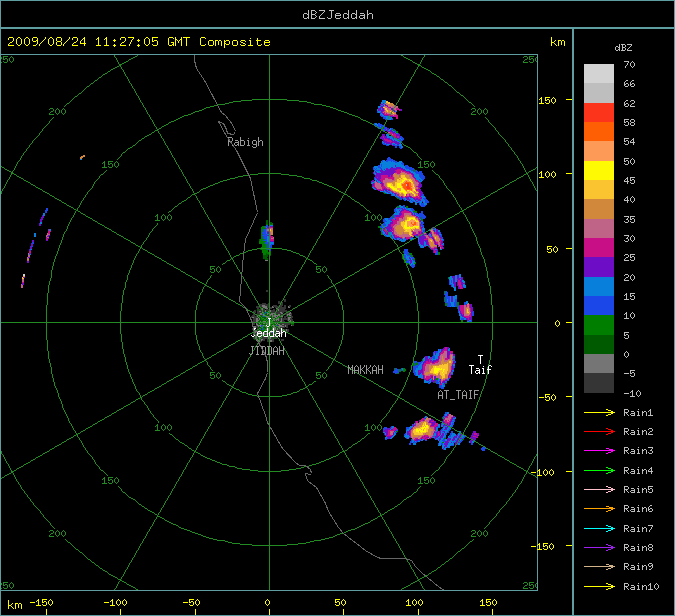This screenshot has height=616, width=675.
Task: Click the -10 value on dBZ scale
Action: coord(632,393)
